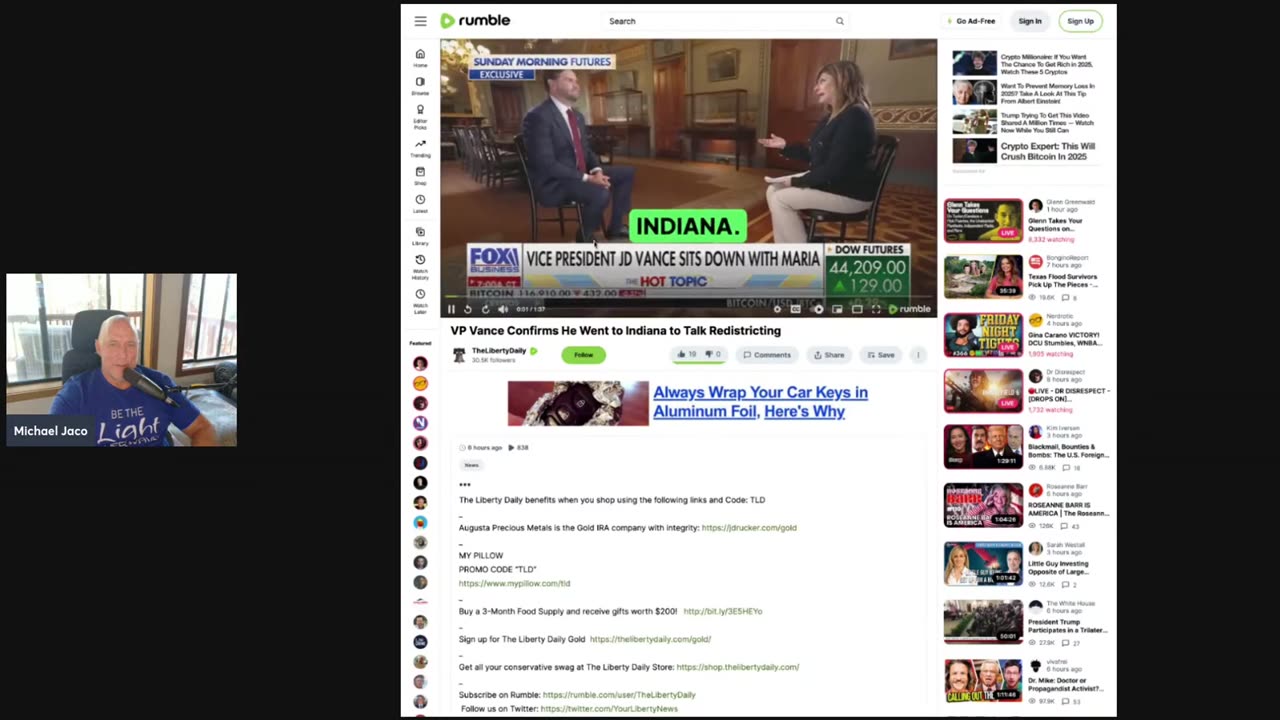1280x720 pixels.
Task: Open Texas Flood Survivors video thumbnail
Action: pos(983,277)
